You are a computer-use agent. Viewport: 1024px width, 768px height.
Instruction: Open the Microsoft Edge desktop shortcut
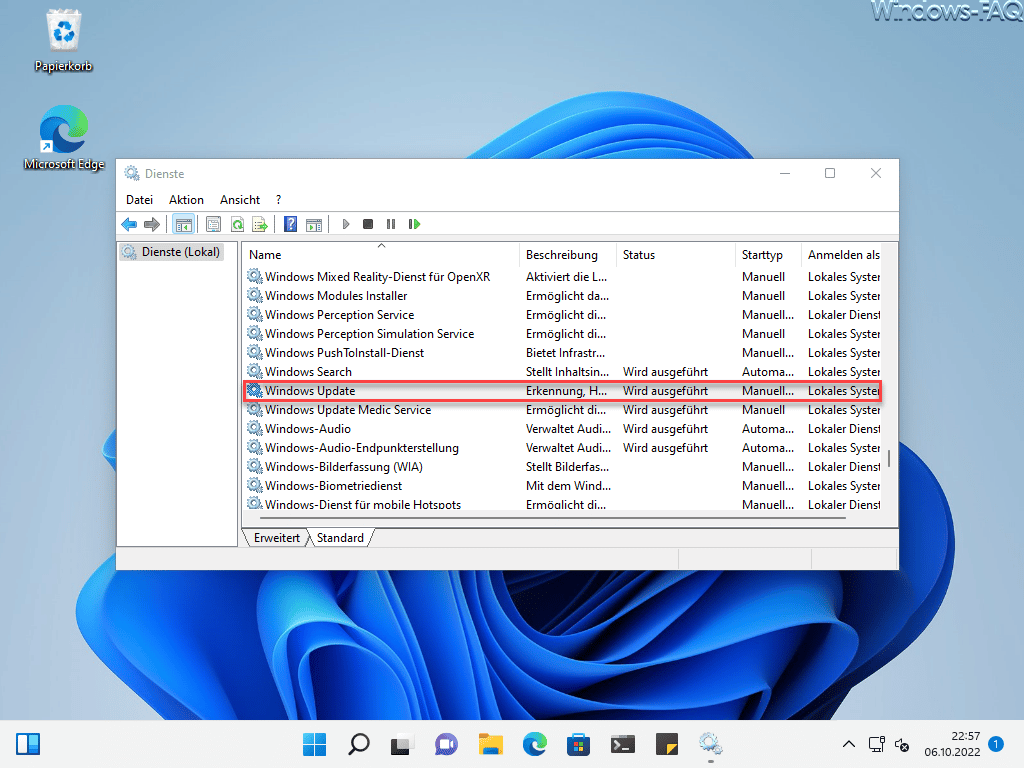(x=63, y=138)
